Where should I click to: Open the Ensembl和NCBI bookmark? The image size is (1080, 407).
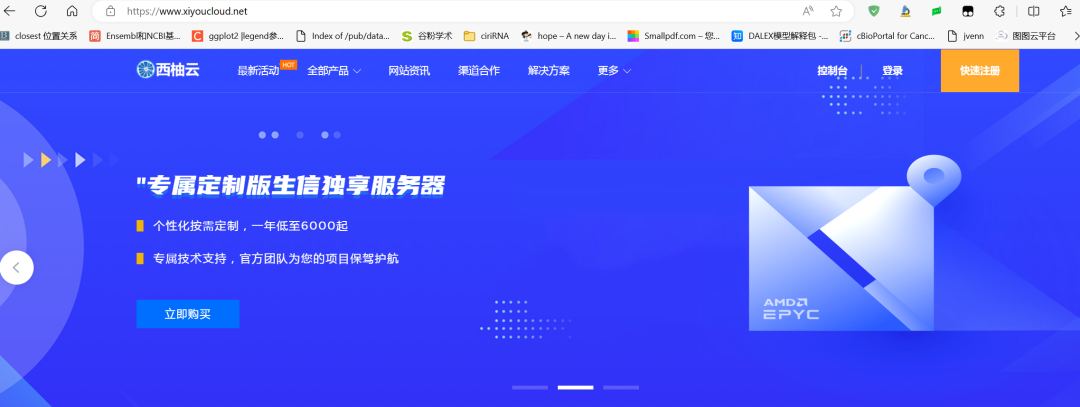pos(135,36)
